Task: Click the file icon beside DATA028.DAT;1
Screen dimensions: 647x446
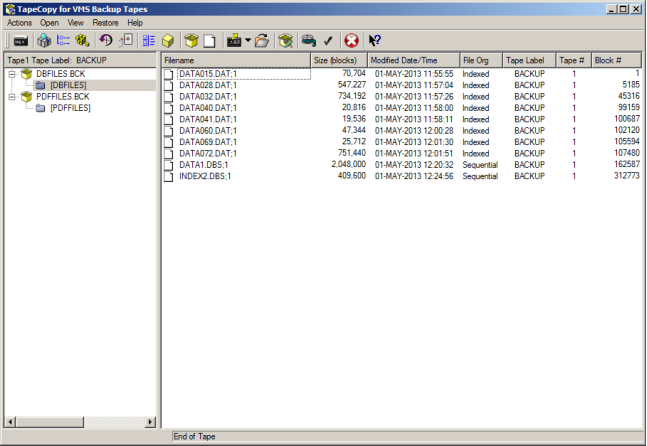Action: coord(168,85)
